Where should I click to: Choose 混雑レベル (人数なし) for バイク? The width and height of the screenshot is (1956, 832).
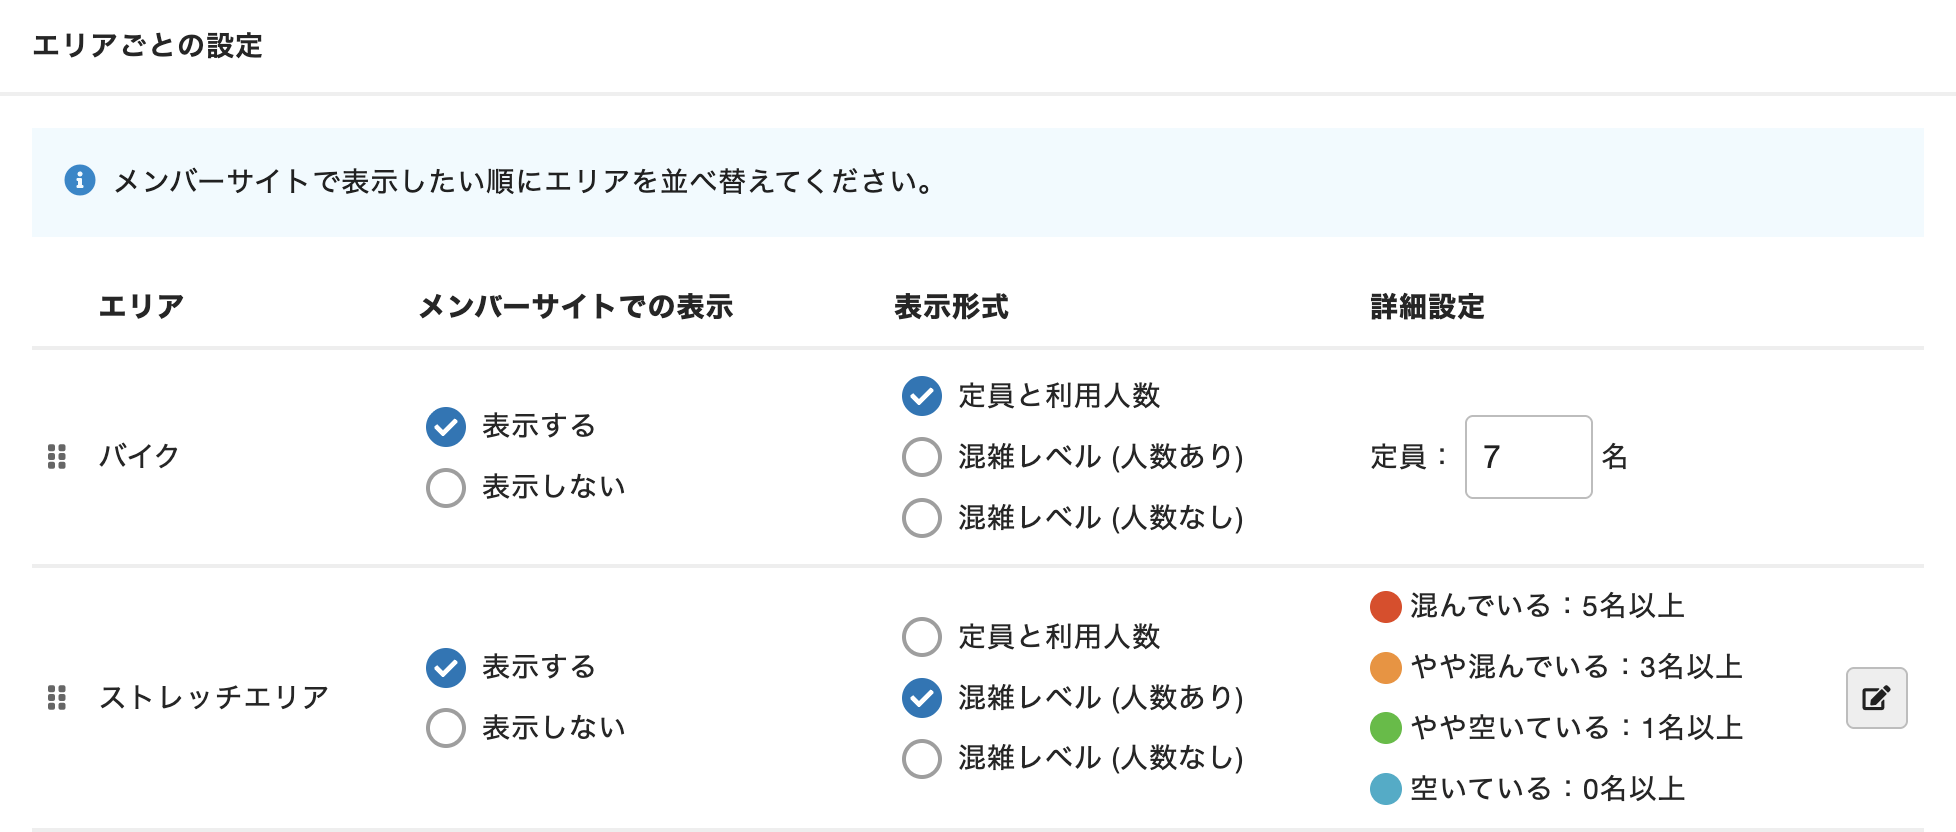922,518
